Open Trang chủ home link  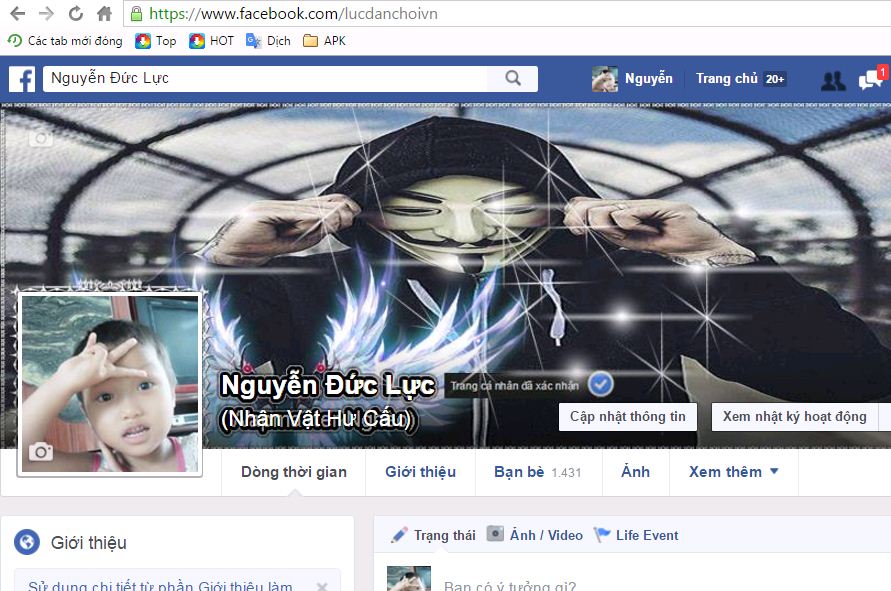coord(727,79)
